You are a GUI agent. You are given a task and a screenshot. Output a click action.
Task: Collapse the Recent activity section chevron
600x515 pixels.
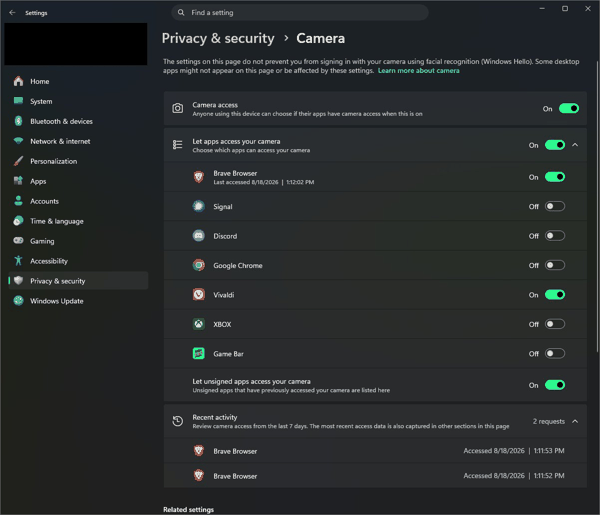[575, 421]
